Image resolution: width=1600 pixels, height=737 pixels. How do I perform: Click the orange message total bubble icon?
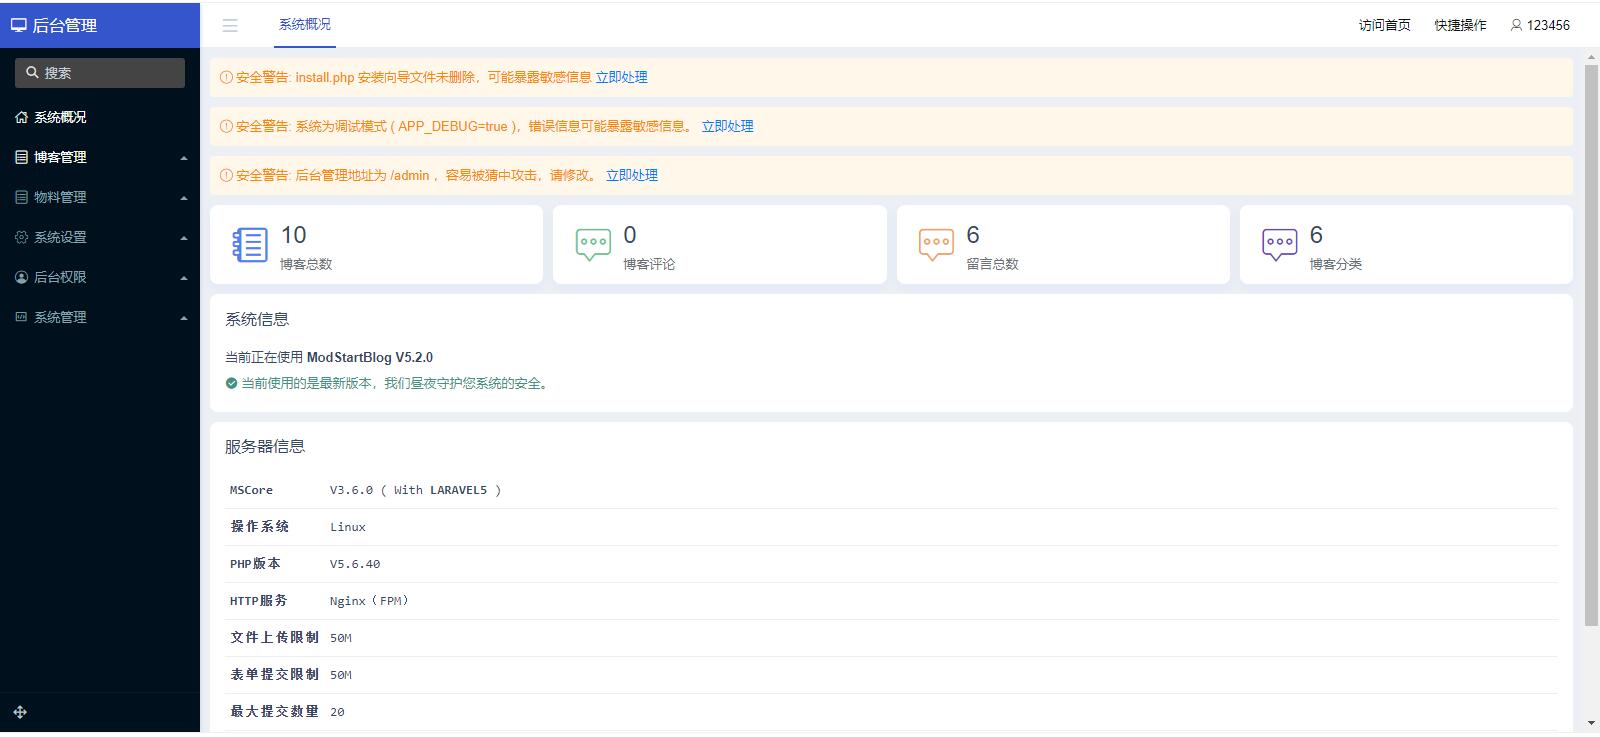[936, 244]
